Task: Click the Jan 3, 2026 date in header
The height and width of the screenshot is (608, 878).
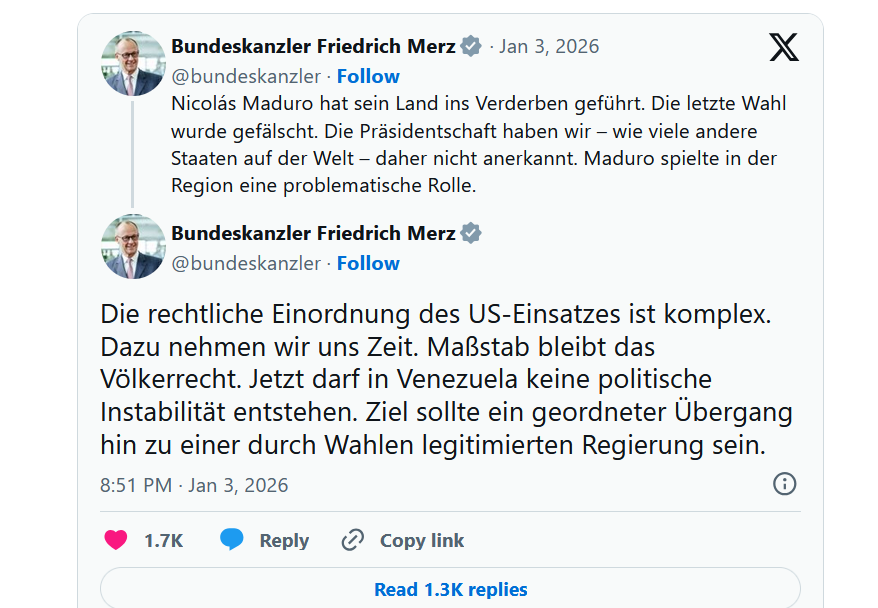Action: click(x=549, y=46)
